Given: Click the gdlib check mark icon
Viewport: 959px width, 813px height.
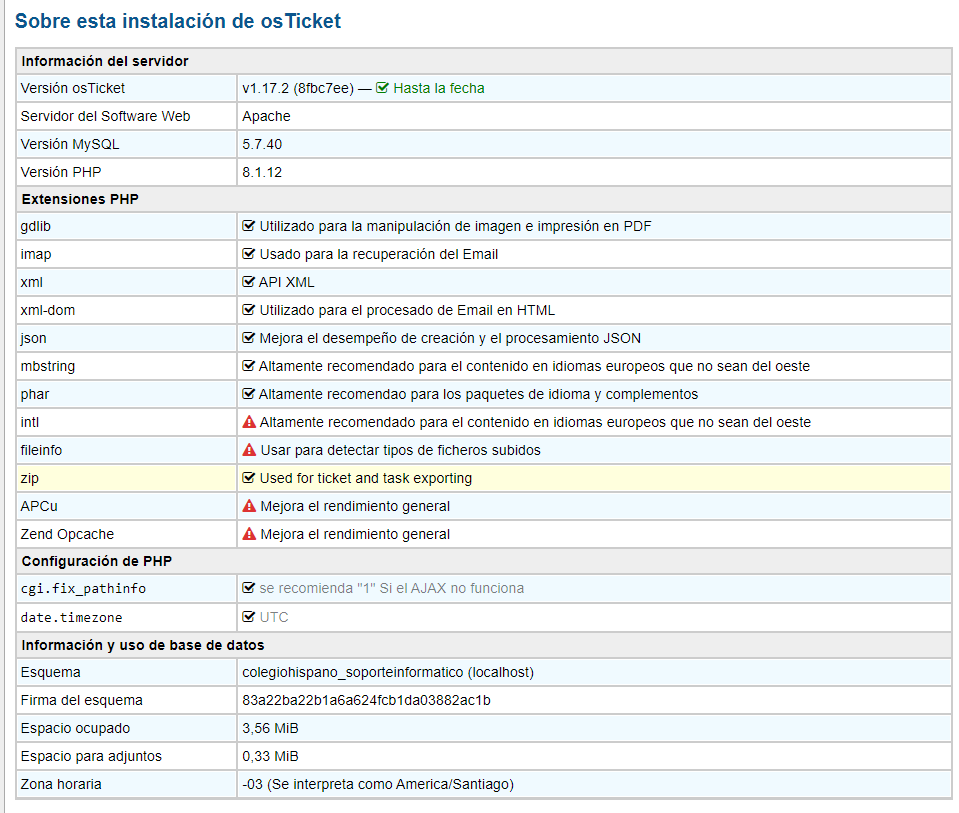Looking at the screenshot, I should pos(249,226).
